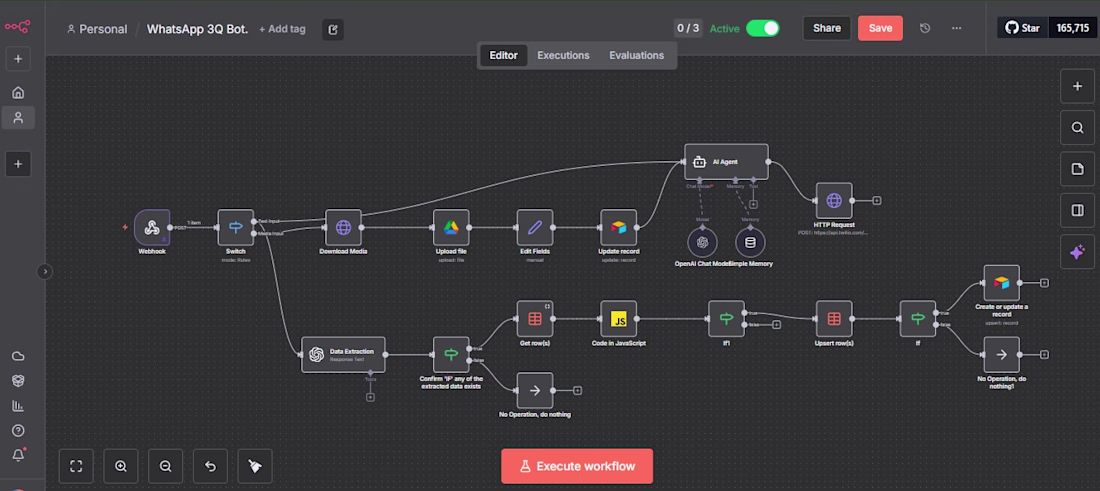Select the Data Extraction node
The image size is (1100, 491).
(x=343, y=354)
